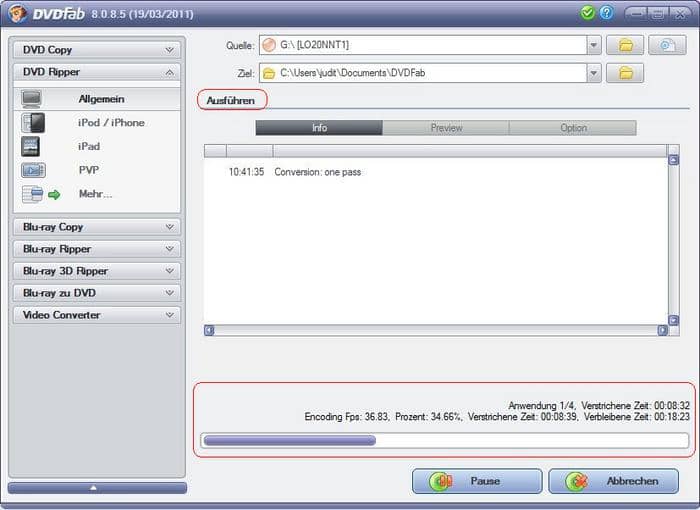Image resolution: width=700 pixels, height=510 pixels.
Task: Select the iPad device icon
Action: click(x=30, y=146)
